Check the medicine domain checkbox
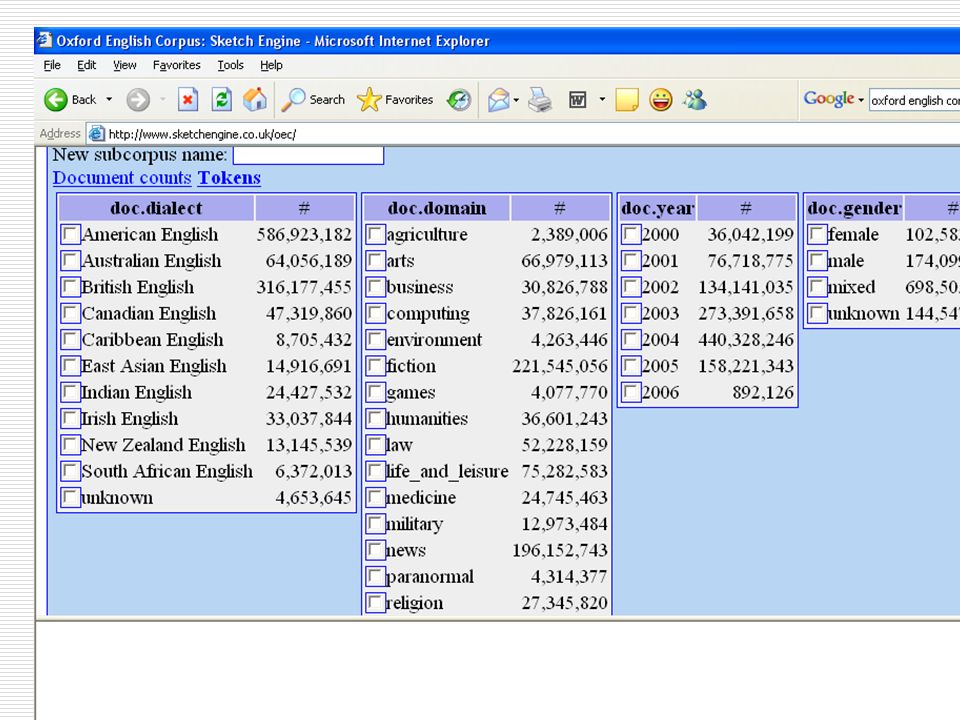This screenshot has height=720, width=960. 375,497
